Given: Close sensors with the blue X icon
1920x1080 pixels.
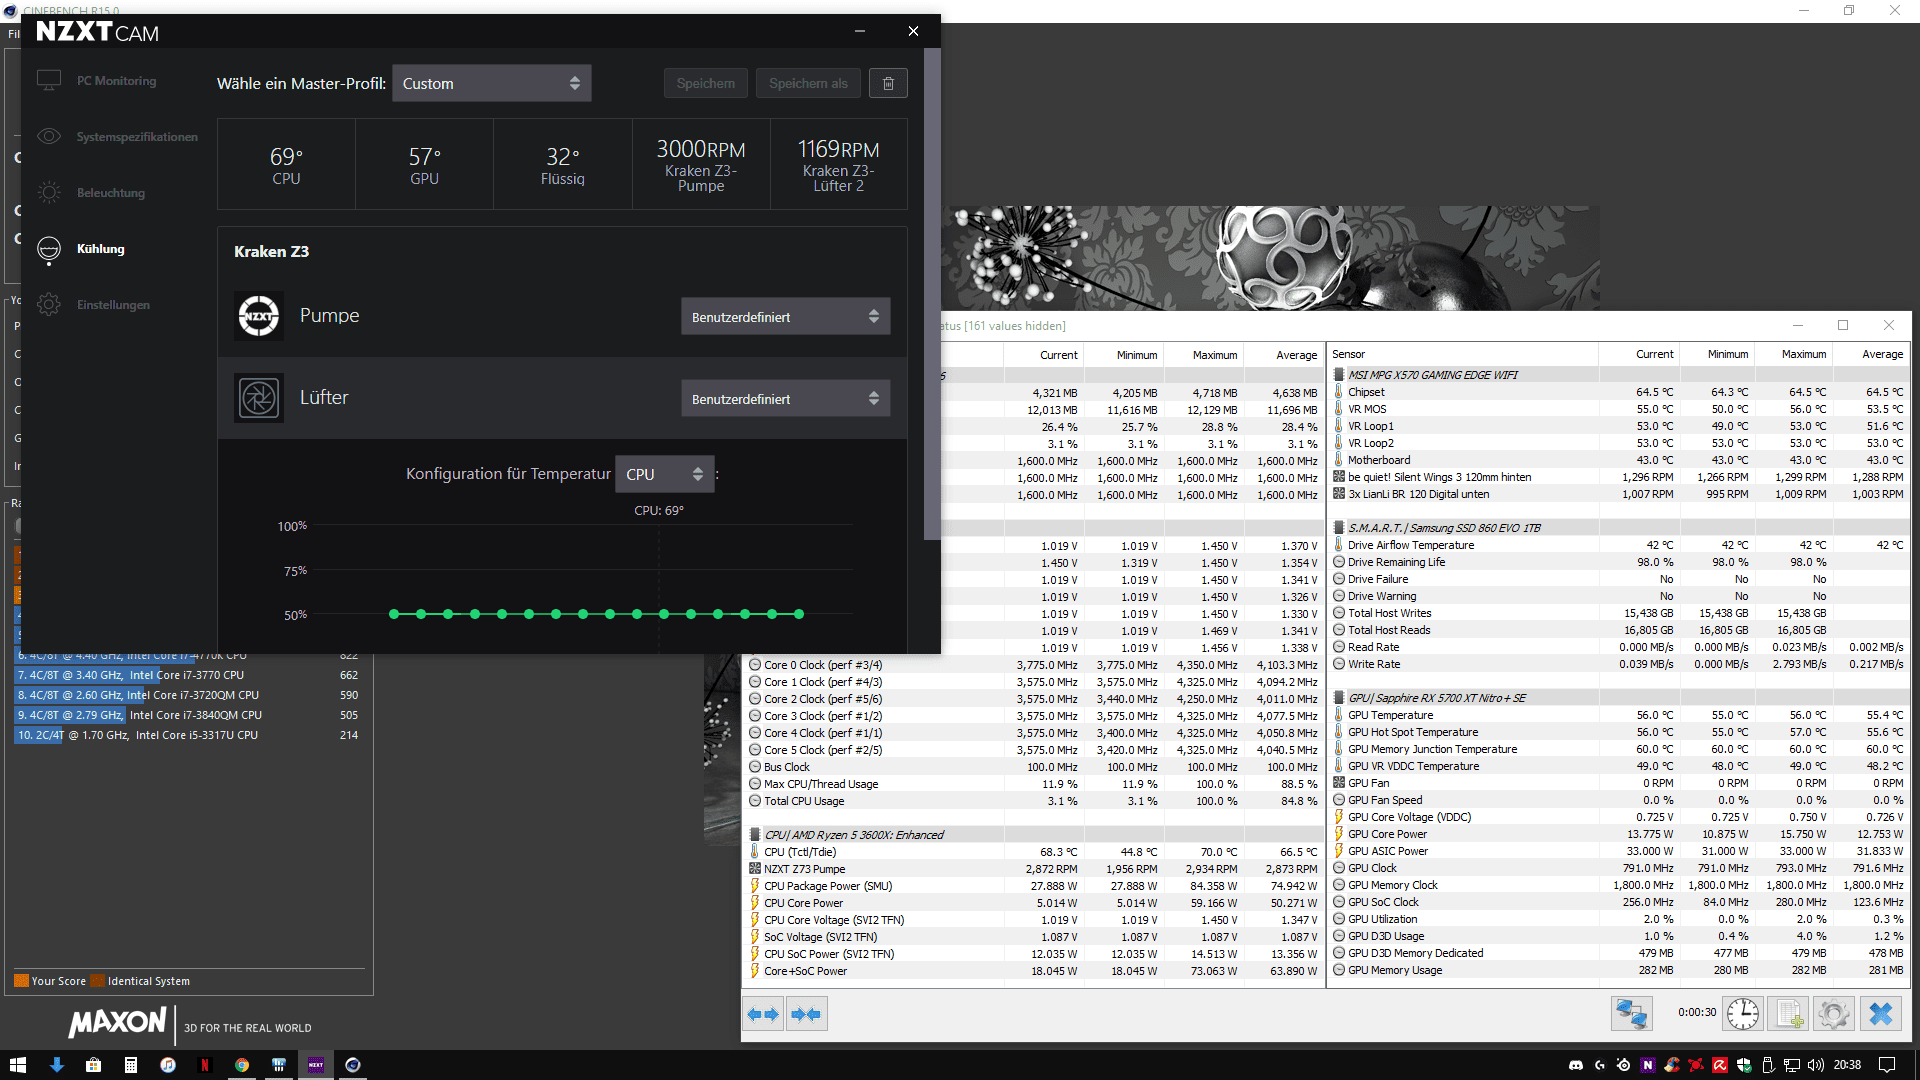Looking at the screenshot, I should pos(1880,1014).
